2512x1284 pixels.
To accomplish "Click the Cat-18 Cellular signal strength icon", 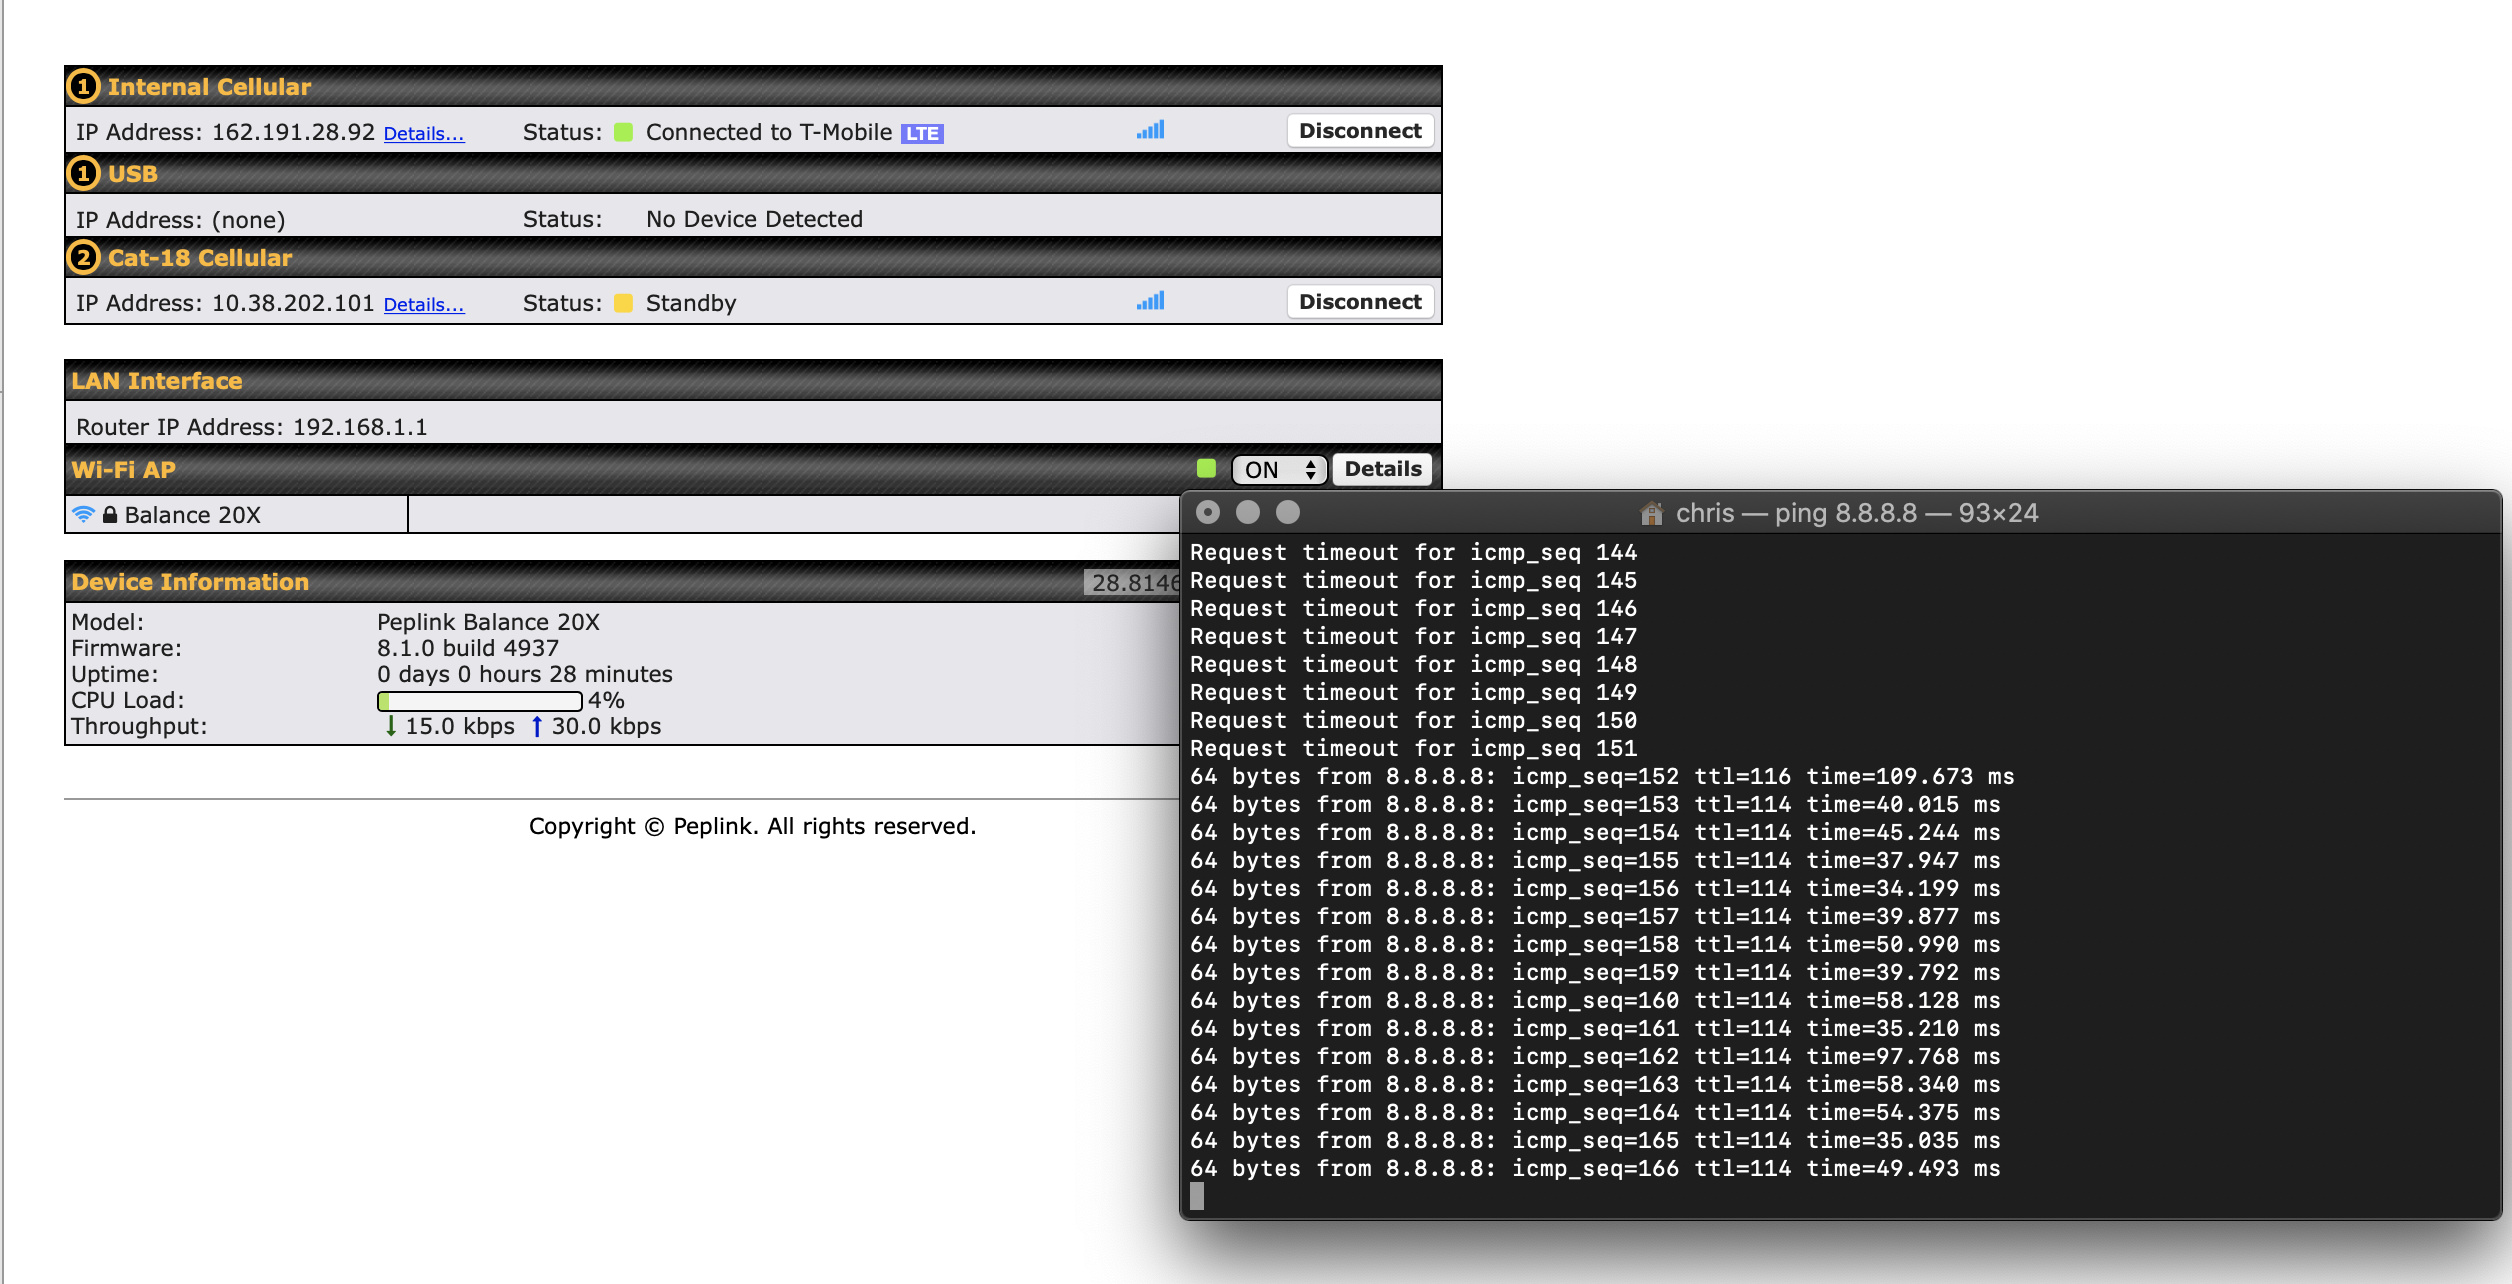I will pyautogui.click(x=1150, y=302).
